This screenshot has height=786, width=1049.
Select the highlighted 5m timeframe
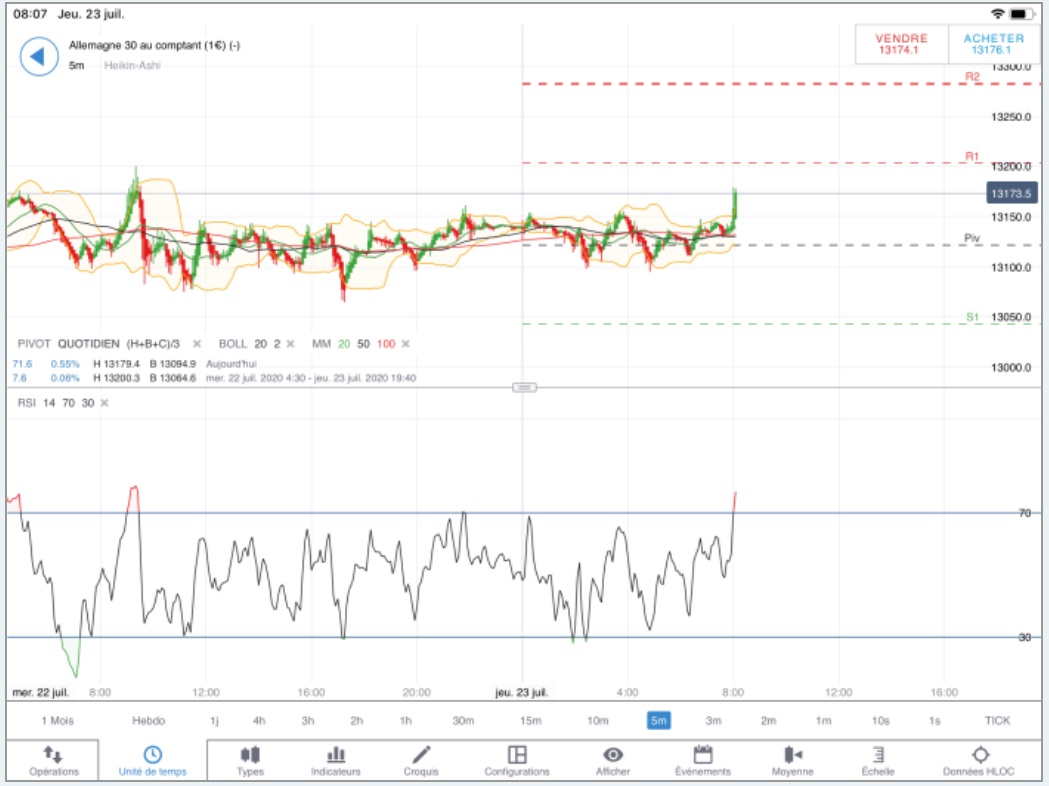pyautogui.click(x=659, y=720)
